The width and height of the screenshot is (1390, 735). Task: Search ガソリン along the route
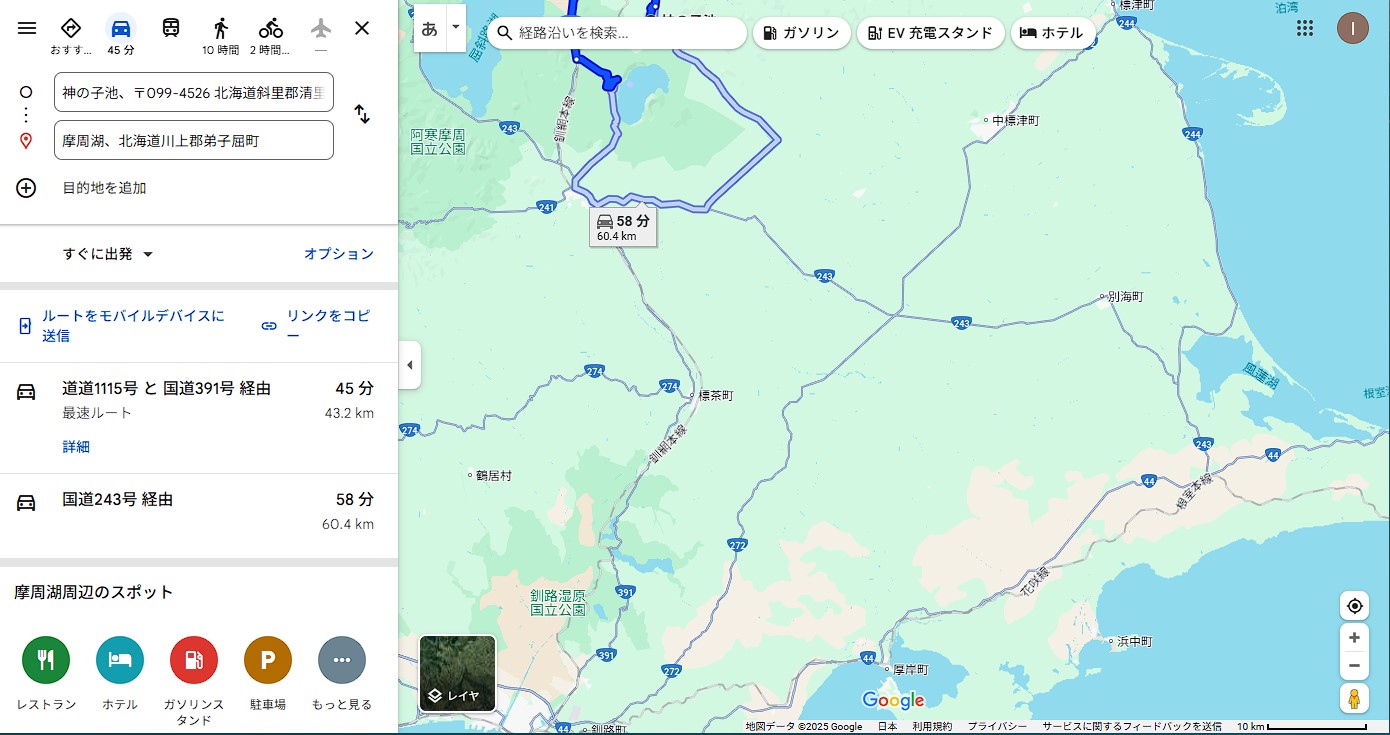click(x=801, y=33)
